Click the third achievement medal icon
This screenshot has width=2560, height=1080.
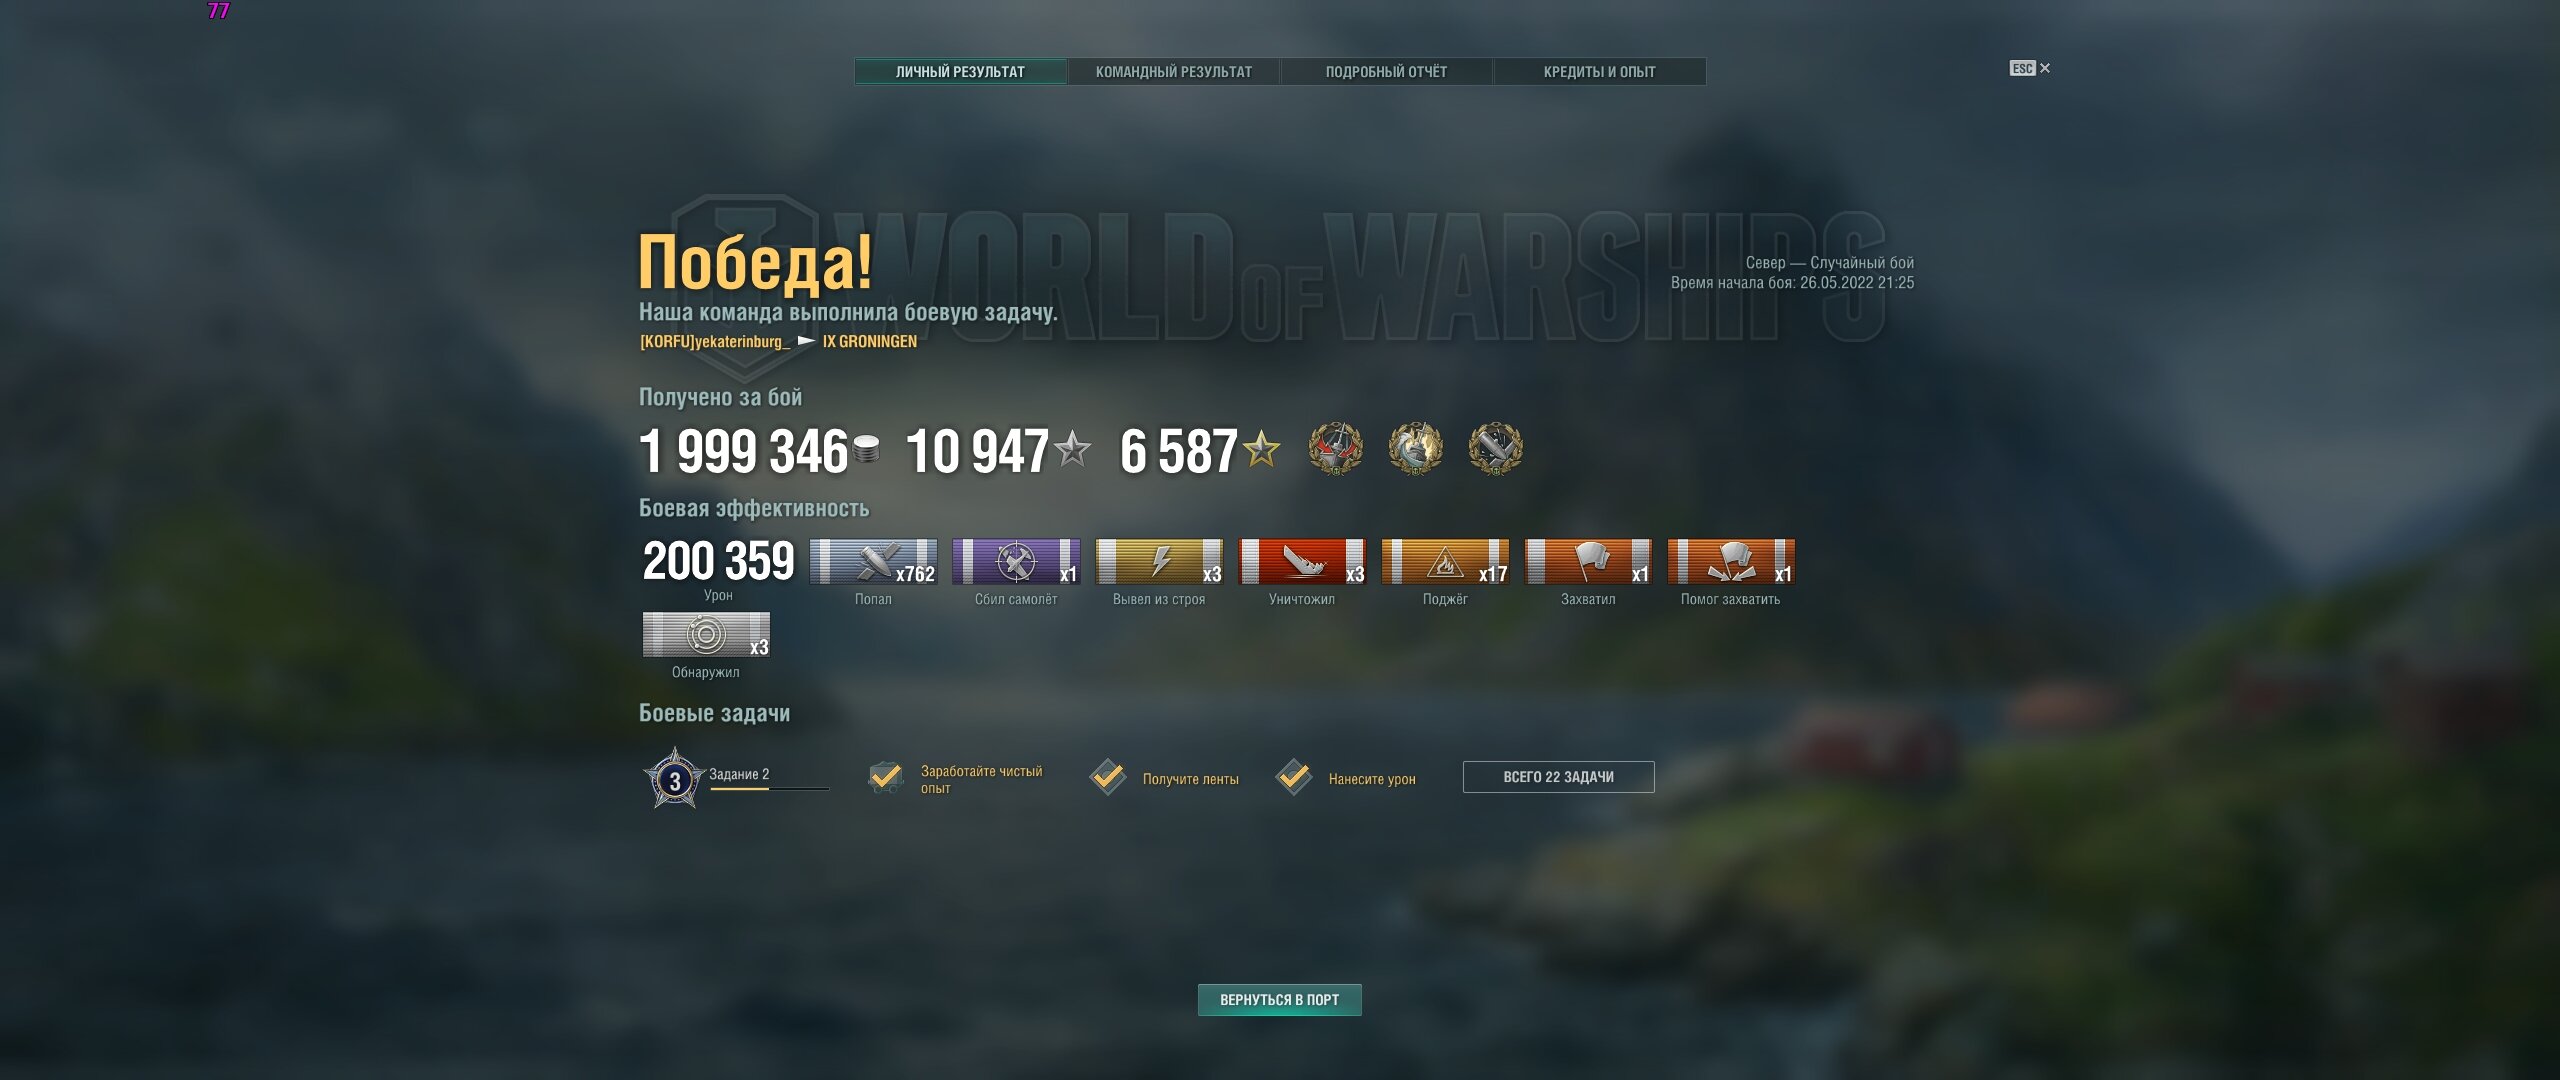tap(1495, 448)
